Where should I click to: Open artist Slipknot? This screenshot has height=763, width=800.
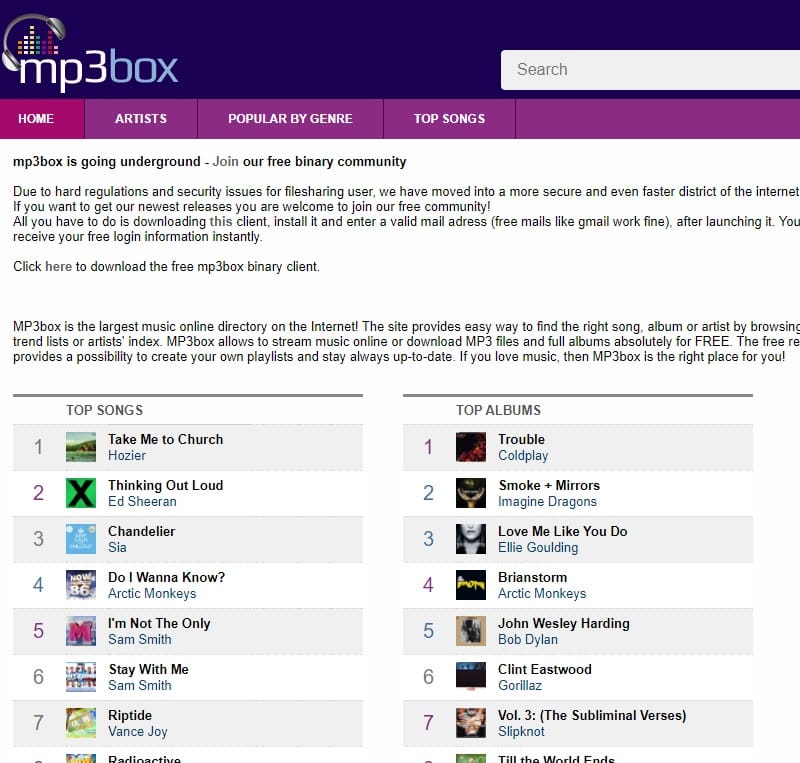pyautogui.click(x=521, y=731)
